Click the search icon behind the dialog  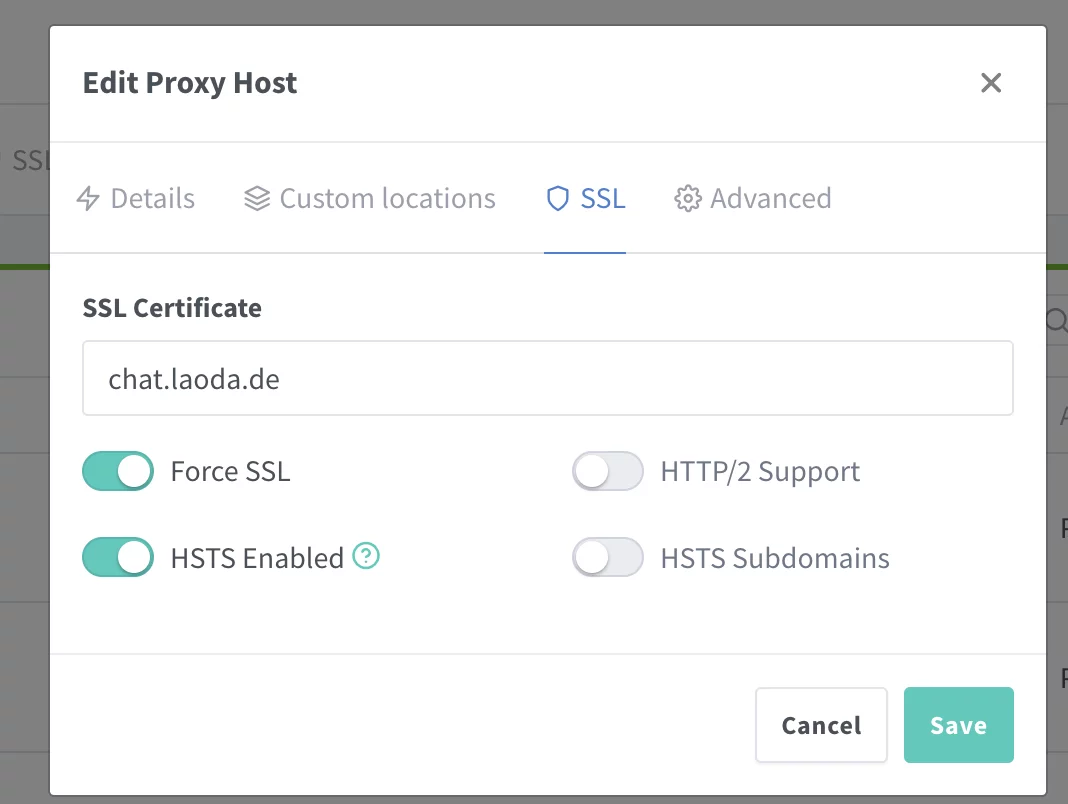[x=1056, y=320]
